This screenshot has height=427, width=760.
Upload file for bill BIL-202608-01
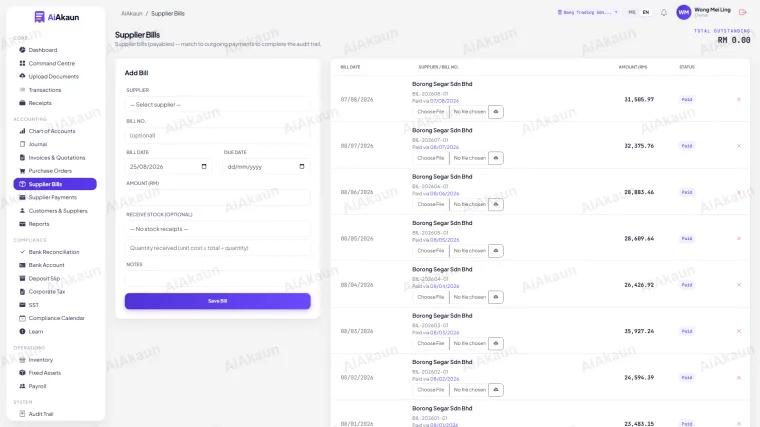(x=496, y=112)
